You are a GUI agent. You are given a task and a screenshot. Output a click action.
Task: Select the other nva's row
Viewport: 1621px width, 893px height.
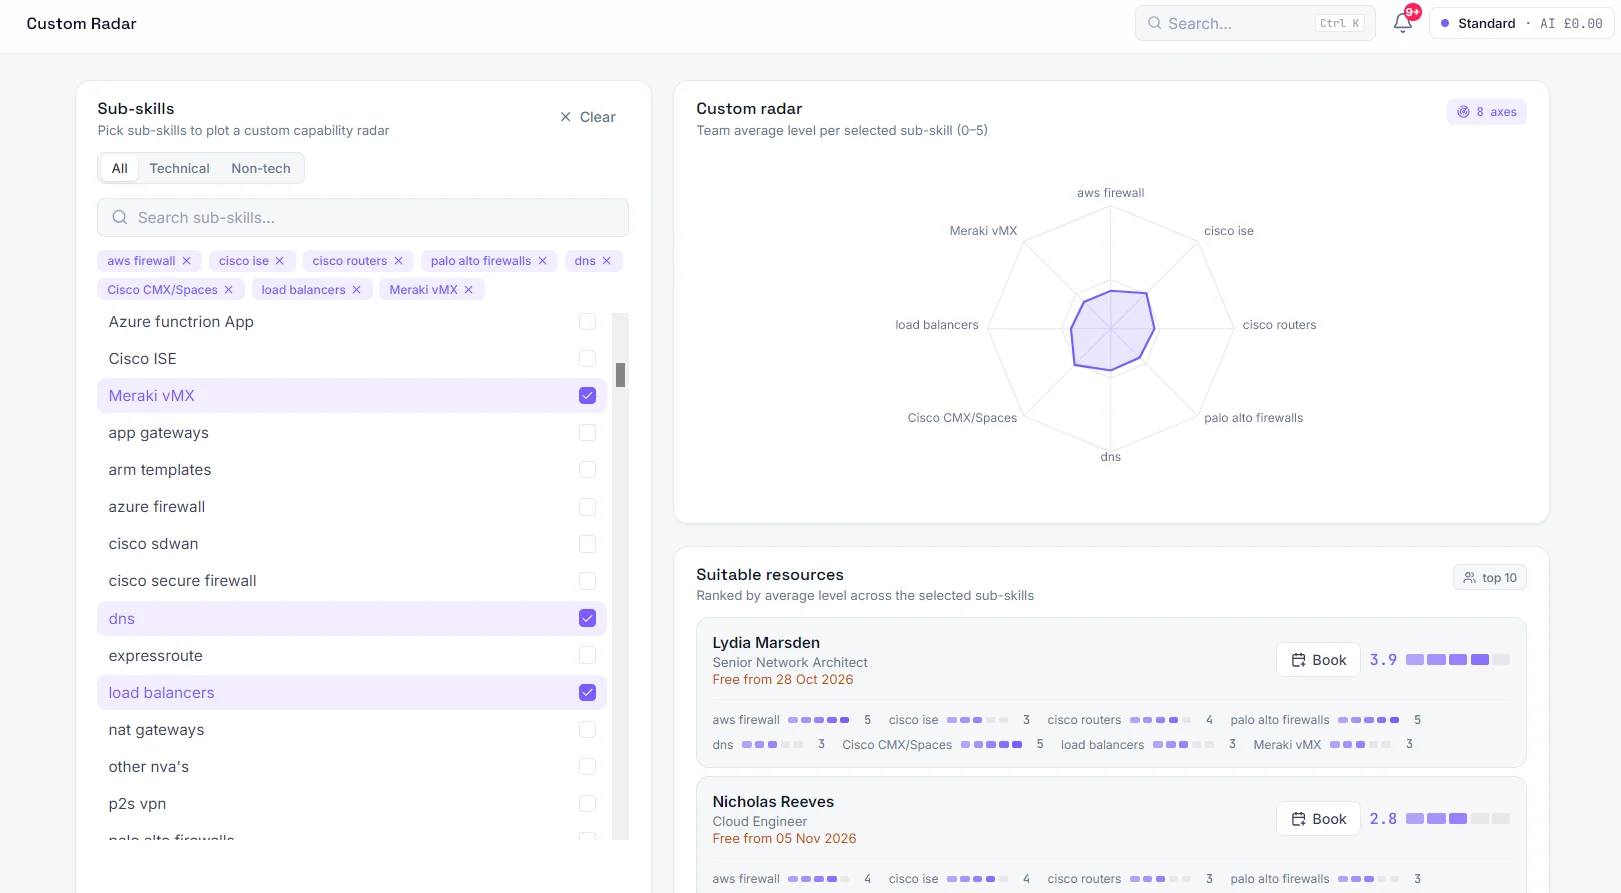coord(352,767)
